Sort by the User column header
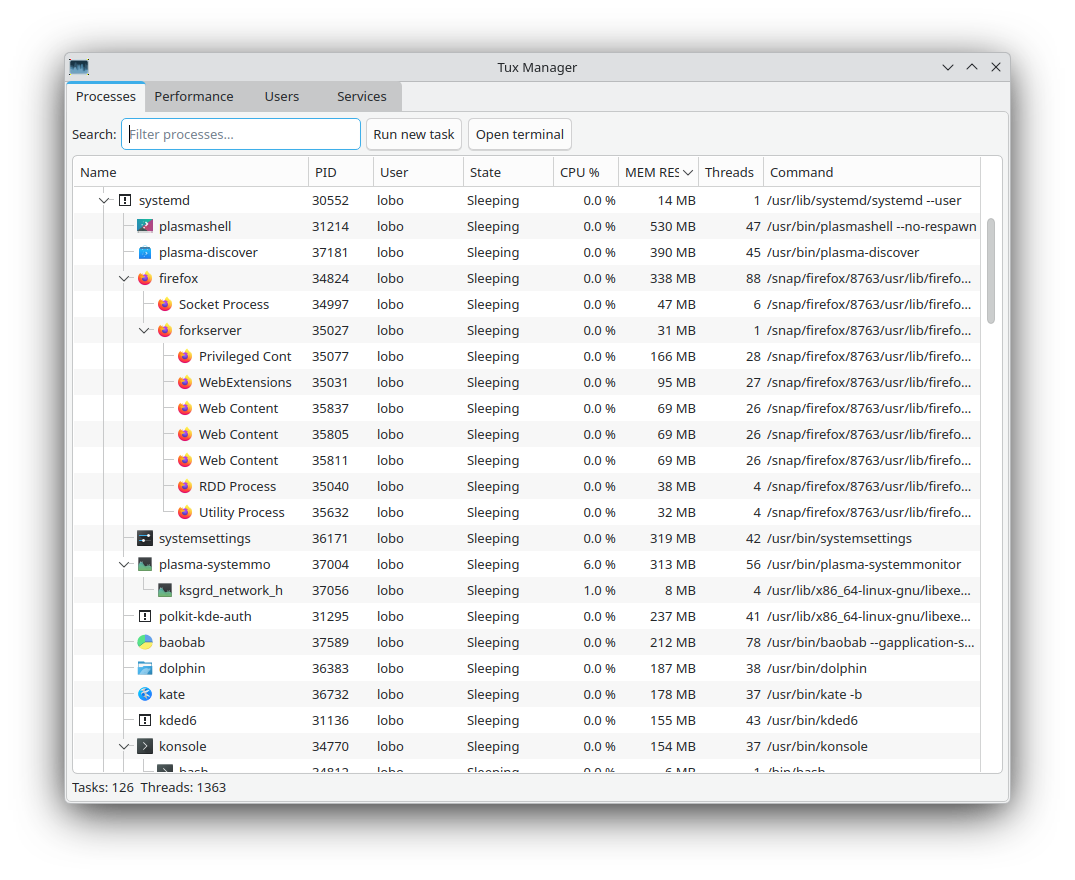This screenshot has height=880, width=1075. coord(418,172)
